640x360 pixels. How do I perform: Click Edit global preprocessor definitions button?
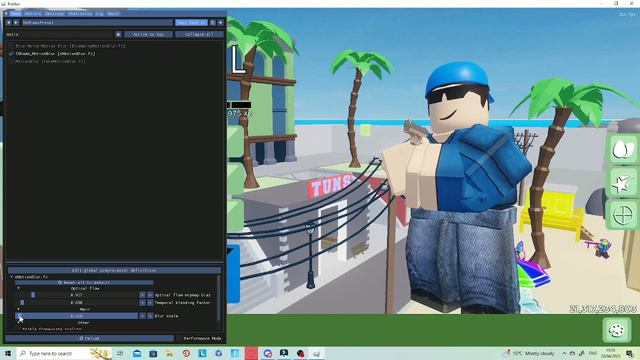point(114,270)
